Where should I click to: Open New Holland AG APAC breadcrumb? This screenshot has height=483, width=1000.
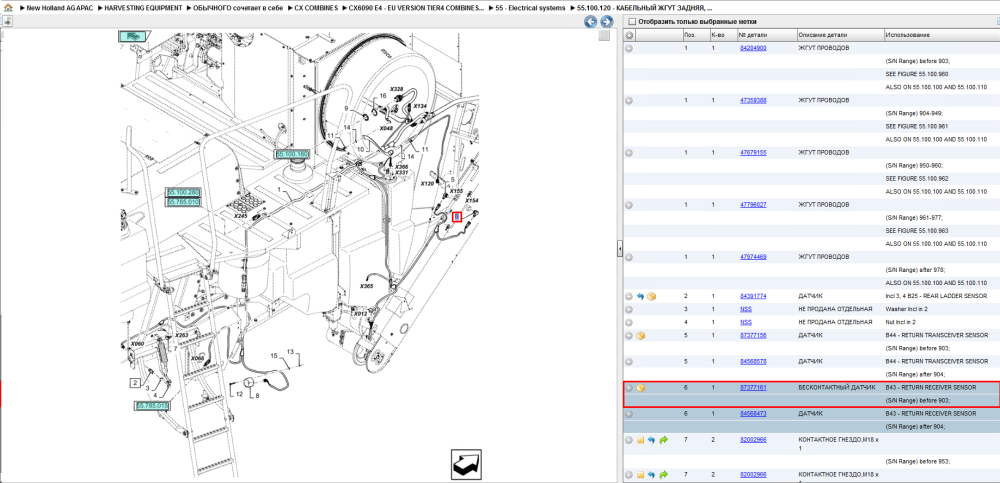tap(60, 8)
